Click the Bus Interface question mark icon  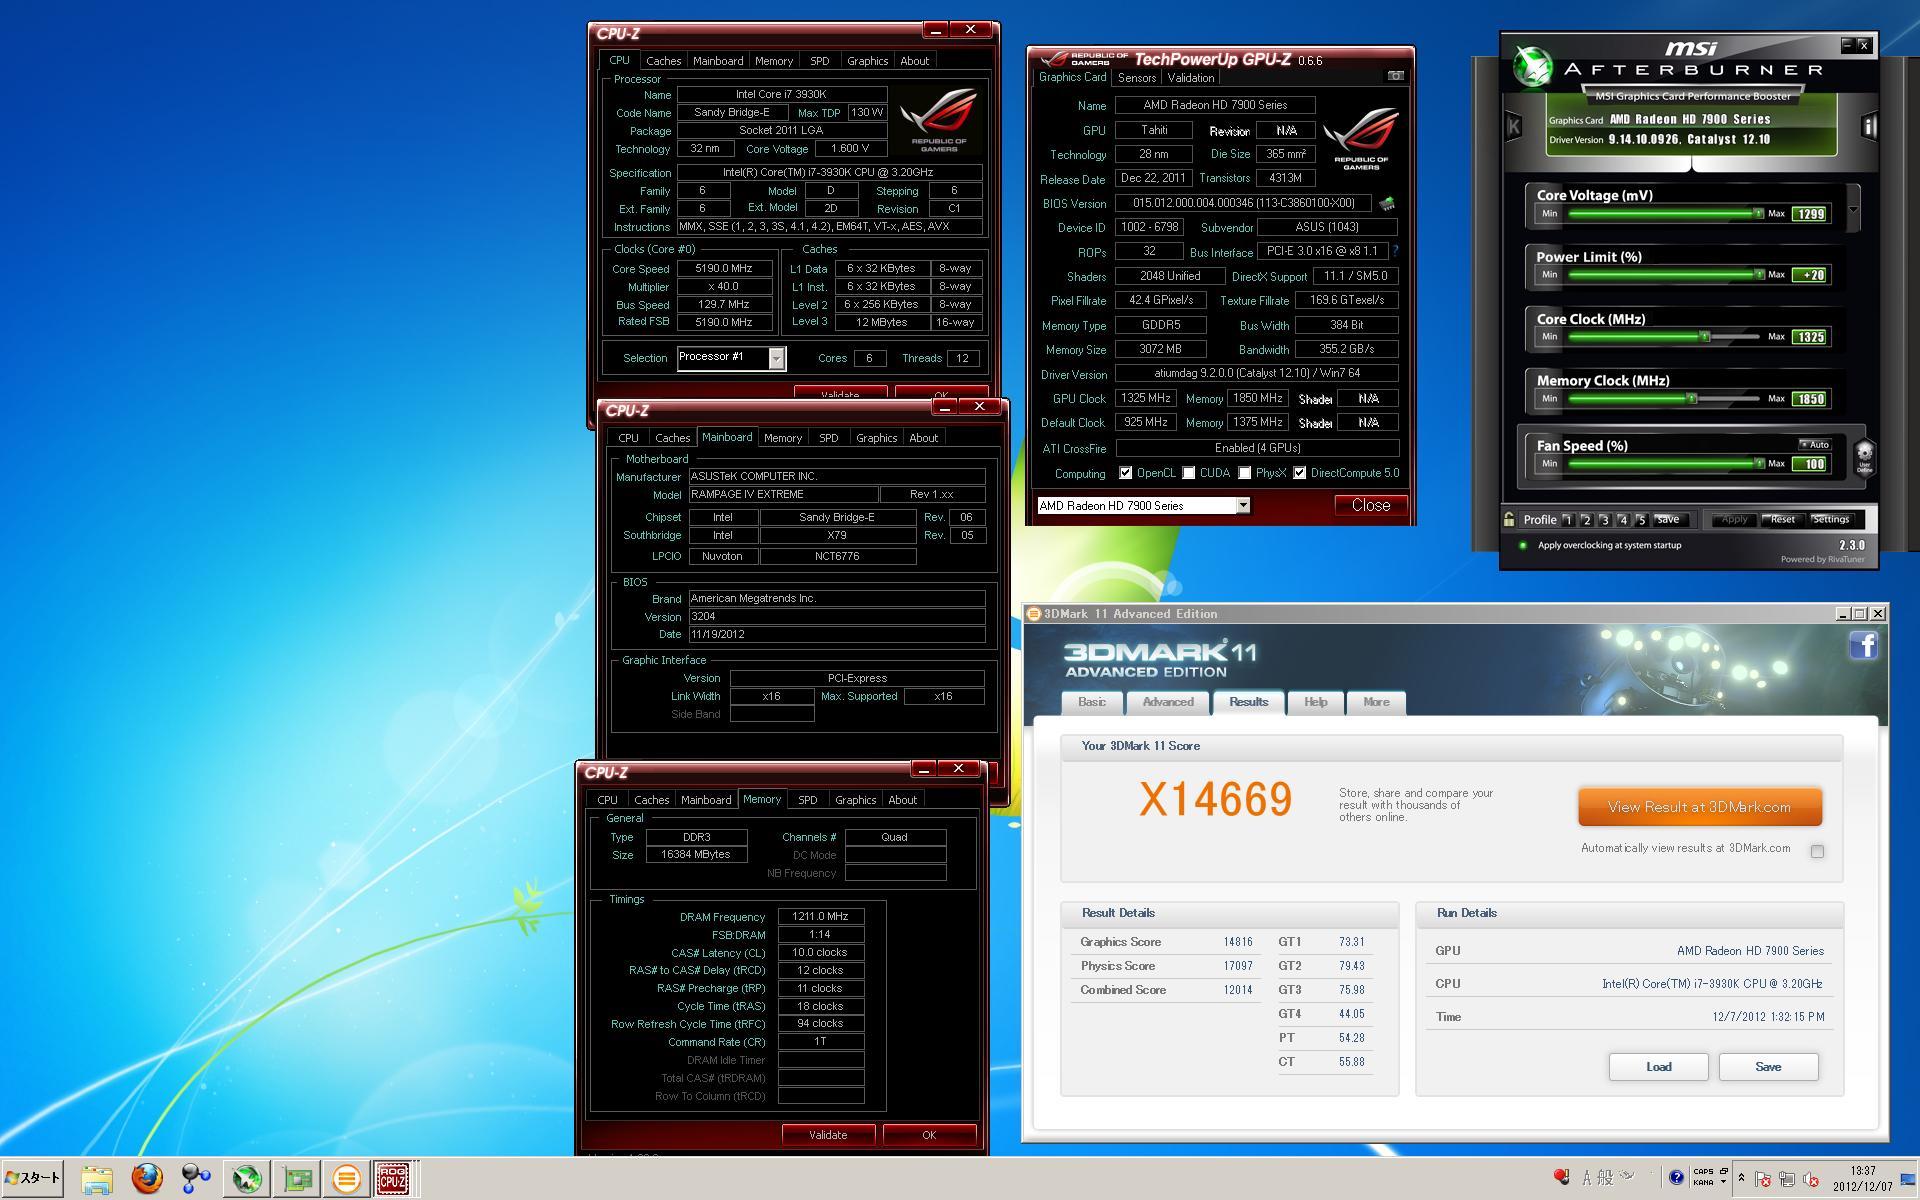point(1395,251)
